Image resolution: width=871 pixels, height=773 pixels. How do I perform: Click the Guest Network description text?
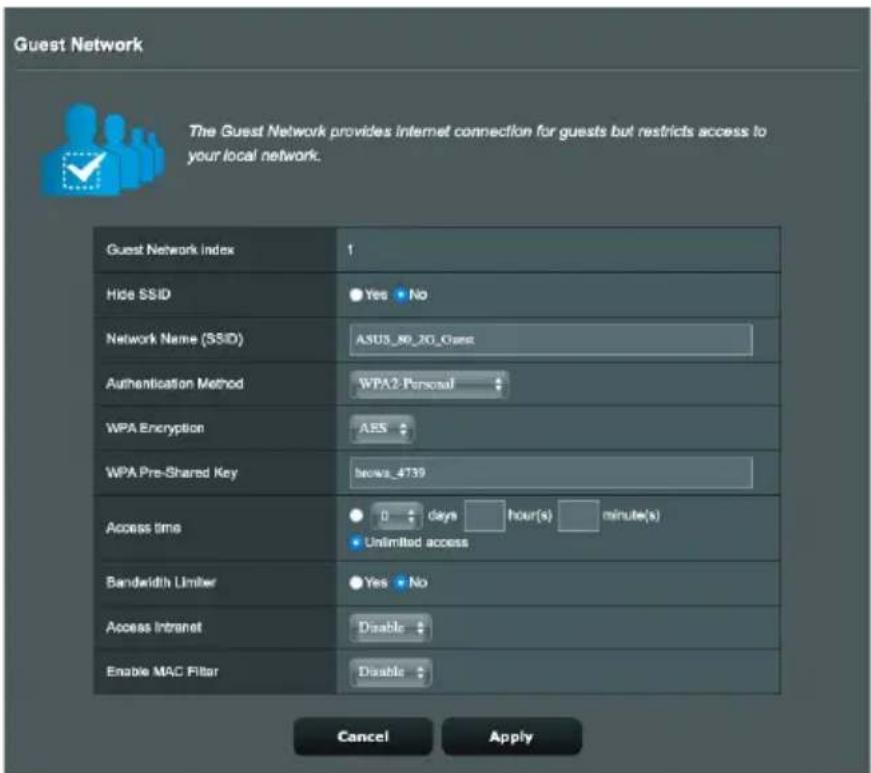(477, 143)
